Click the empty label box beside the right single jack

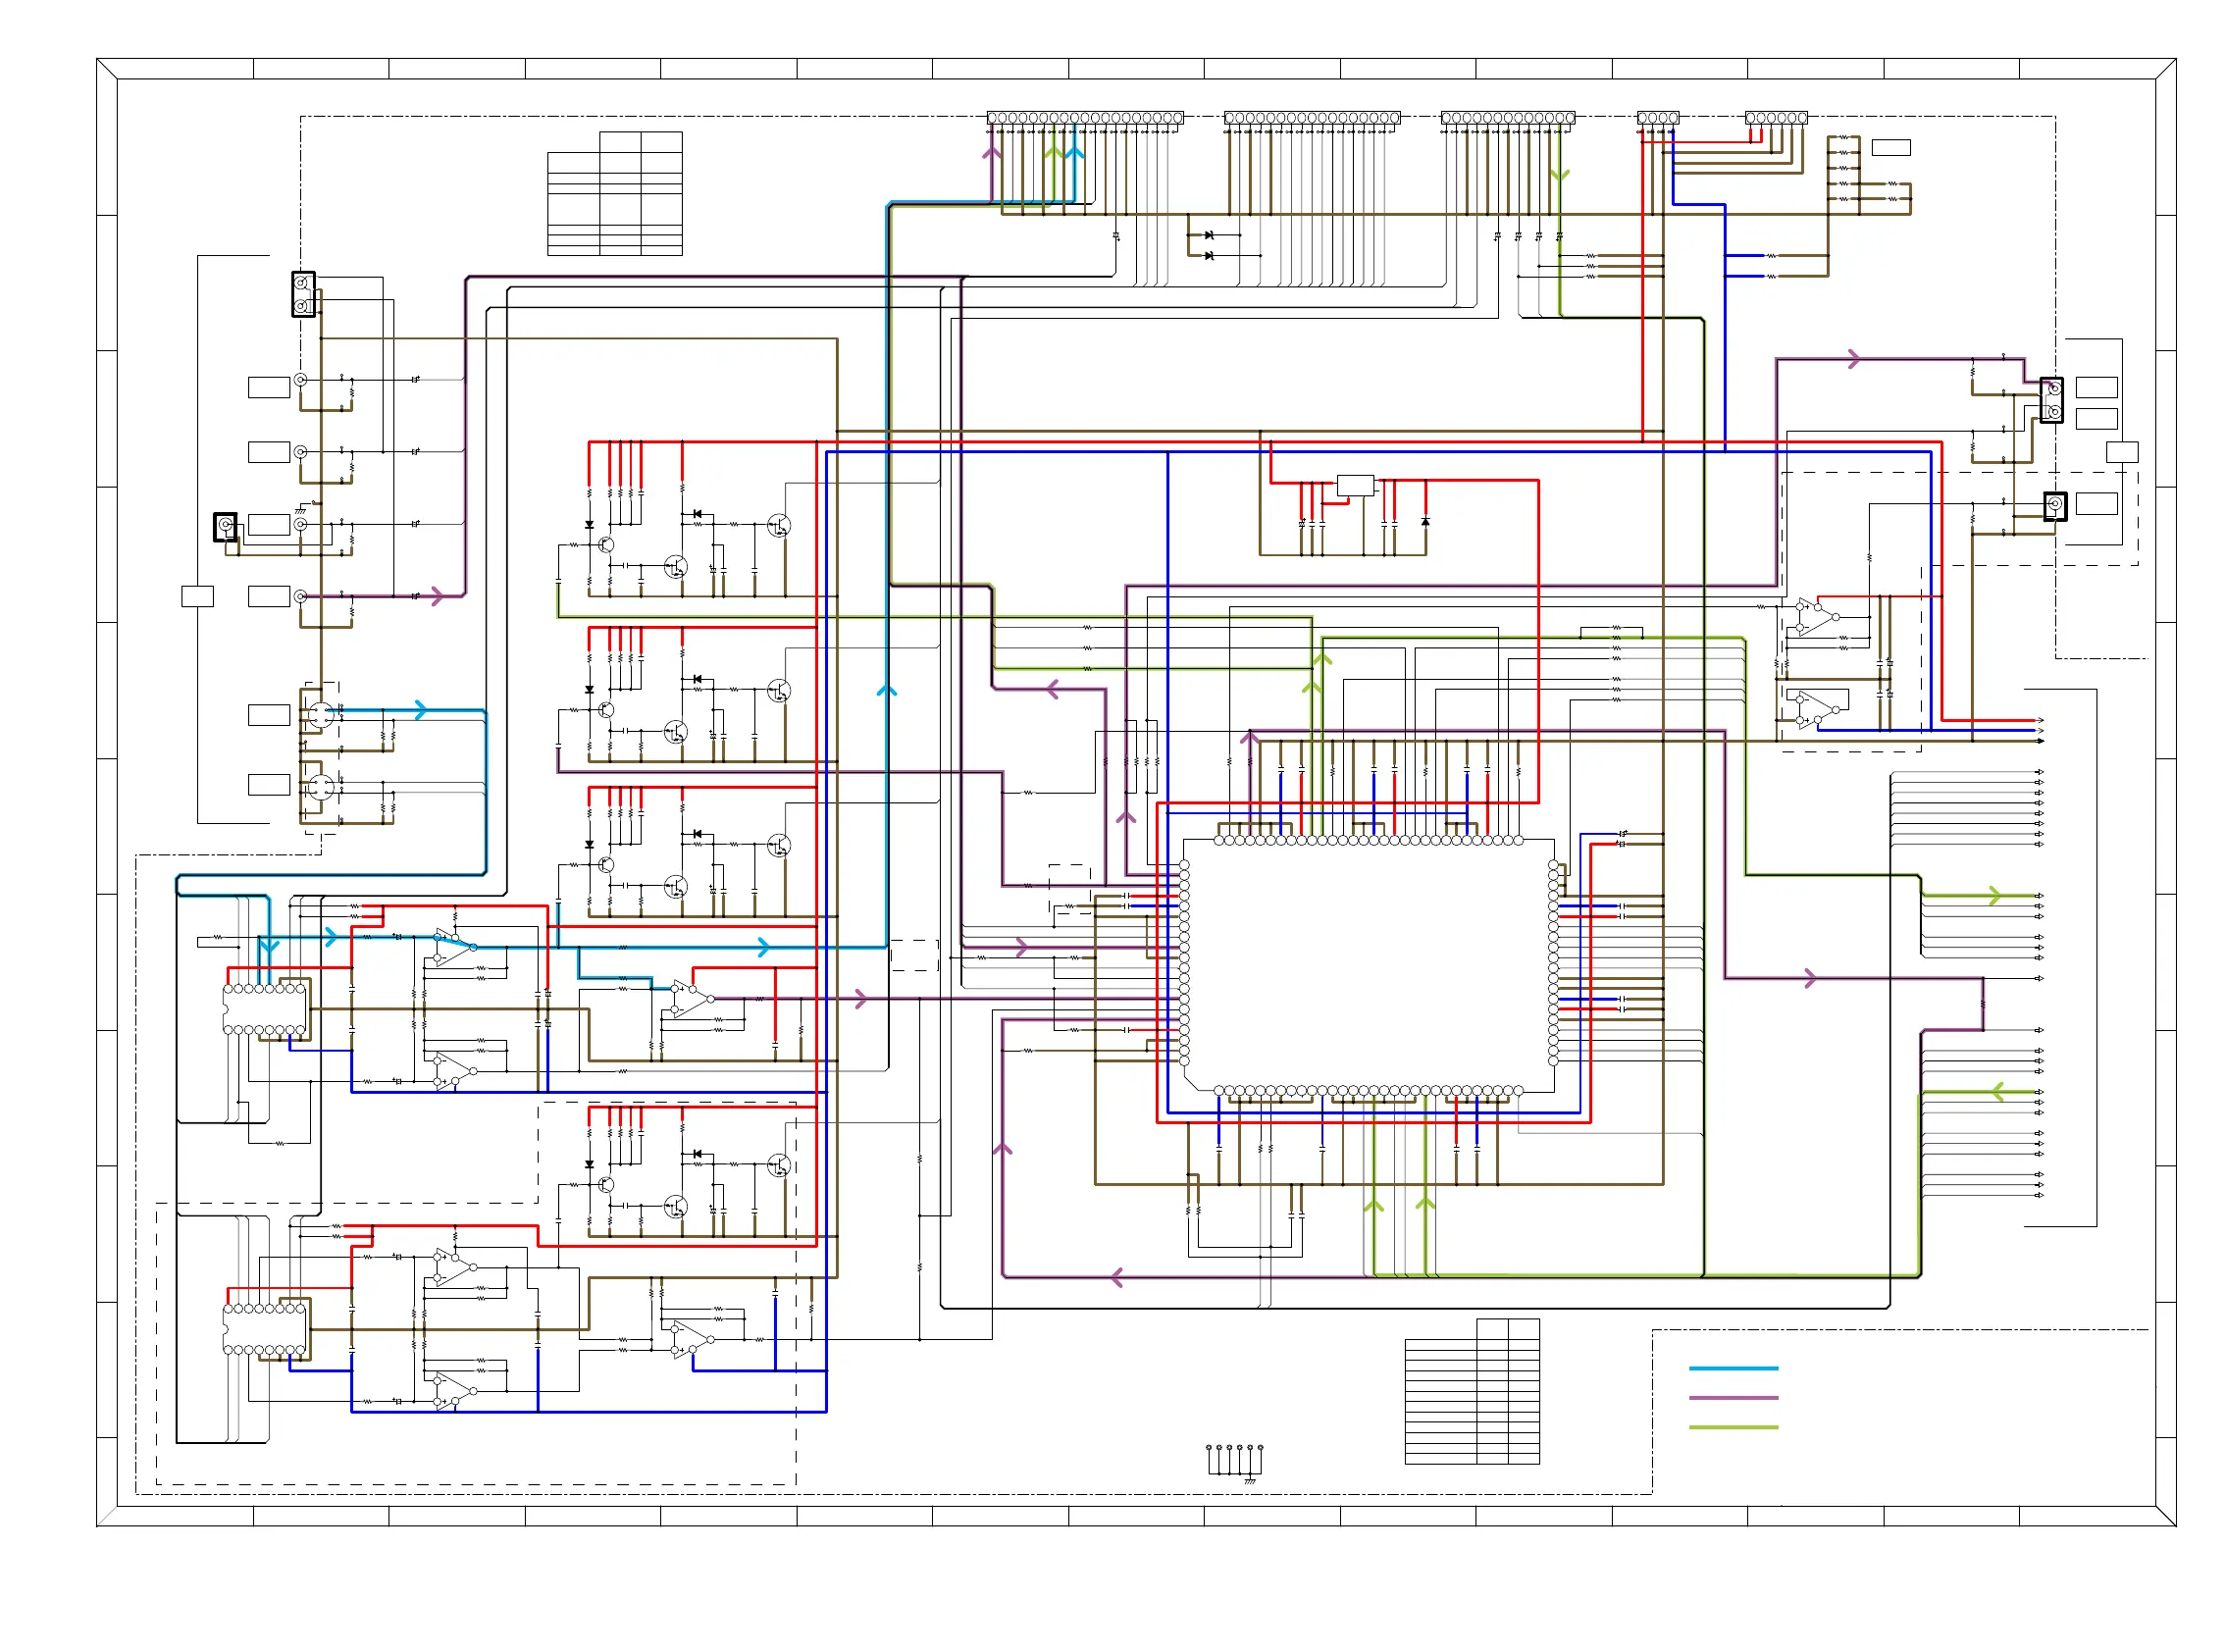[2096, 504]
